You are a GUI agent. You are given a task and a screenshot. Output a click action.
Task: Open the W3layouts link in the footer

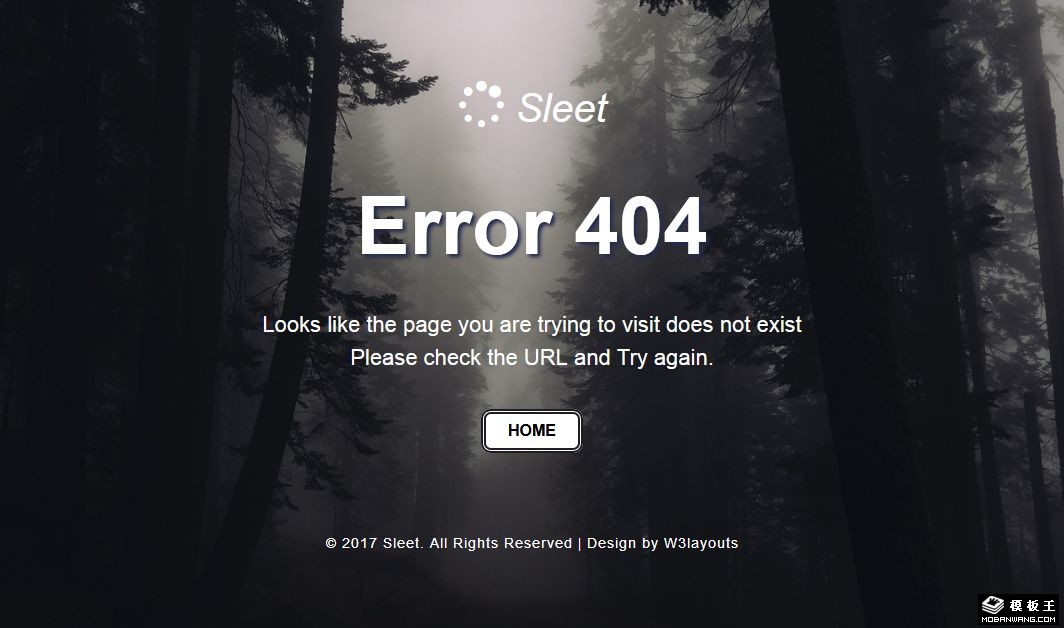(701, 543)
